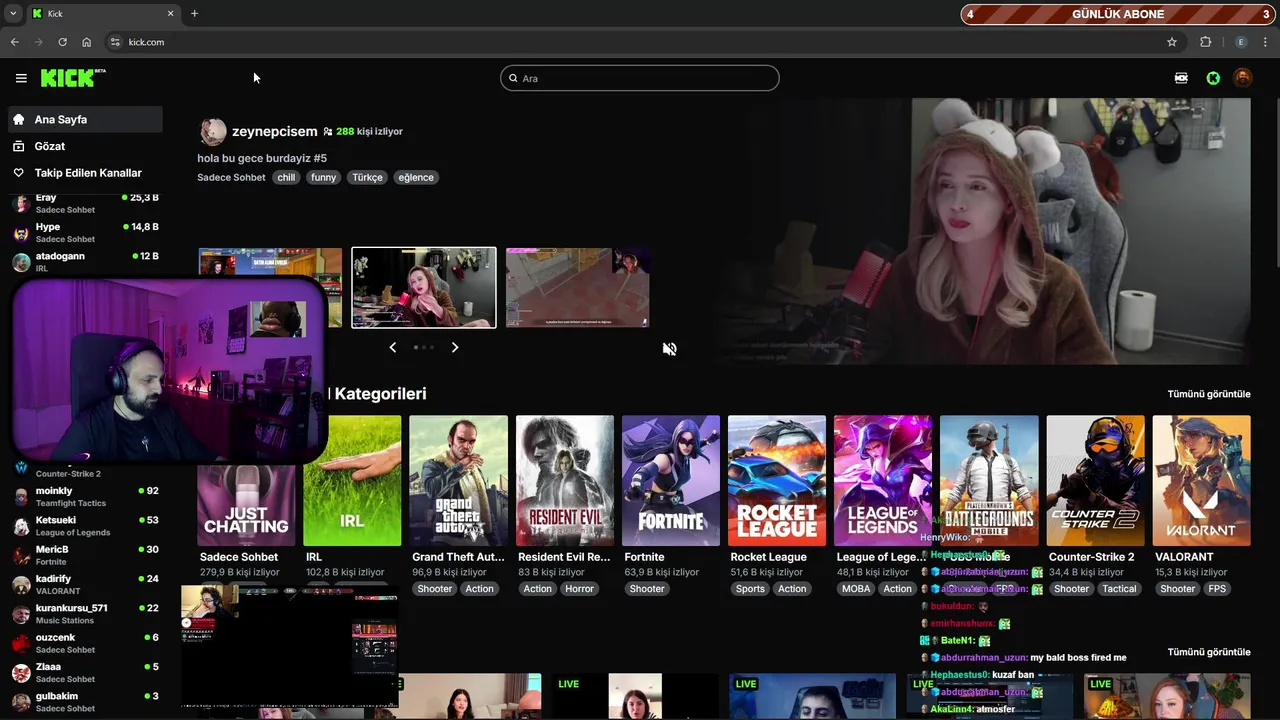Click the search magnifier icon

(513, 78)
